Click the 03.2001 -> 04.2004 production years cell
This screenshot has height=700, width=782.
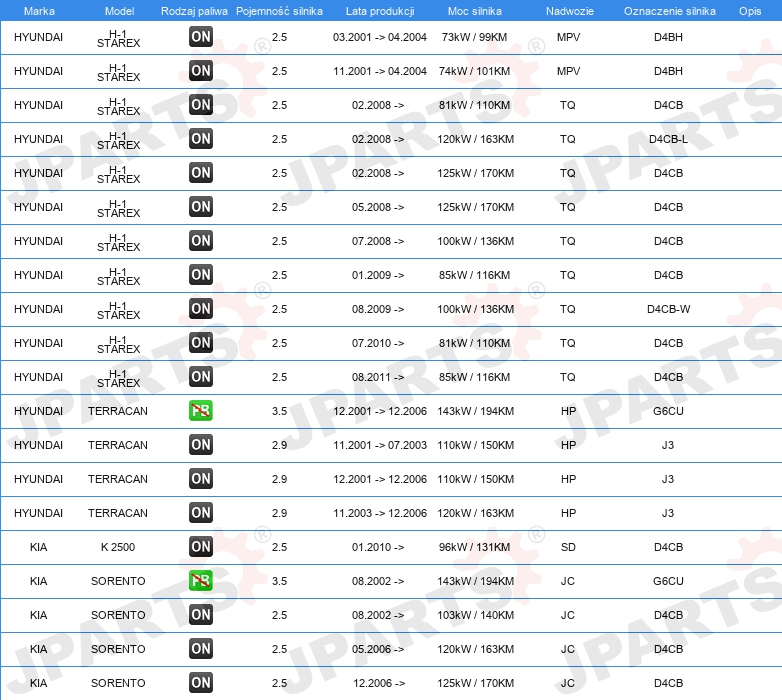(x=380, y=37)
